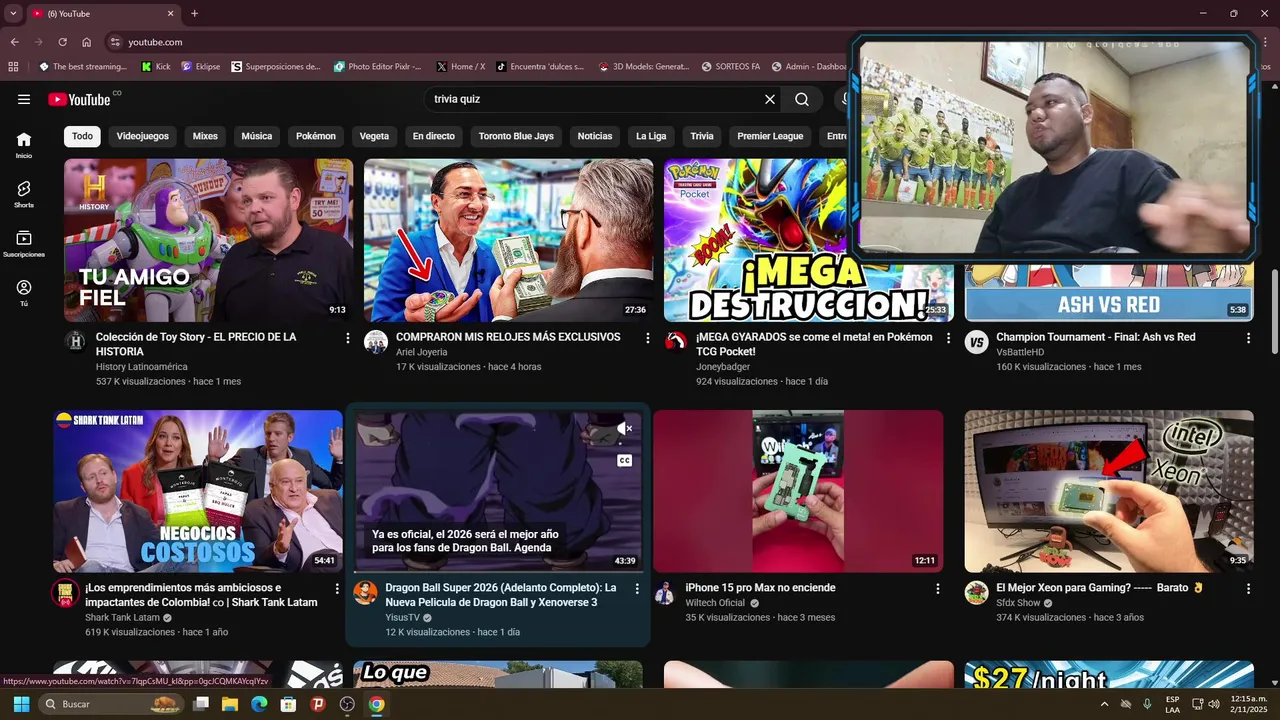Open the Ariel Joyeria channel name link
This screenshot has height=720, width=1280.
[422, 352]
